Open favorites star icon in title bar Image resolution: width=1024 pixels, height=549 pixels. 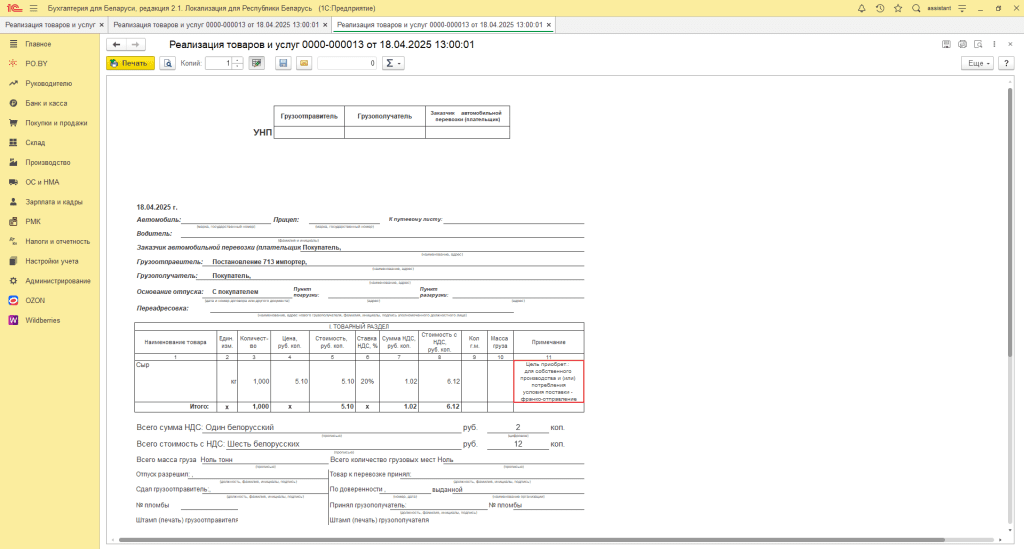point(898,8)
